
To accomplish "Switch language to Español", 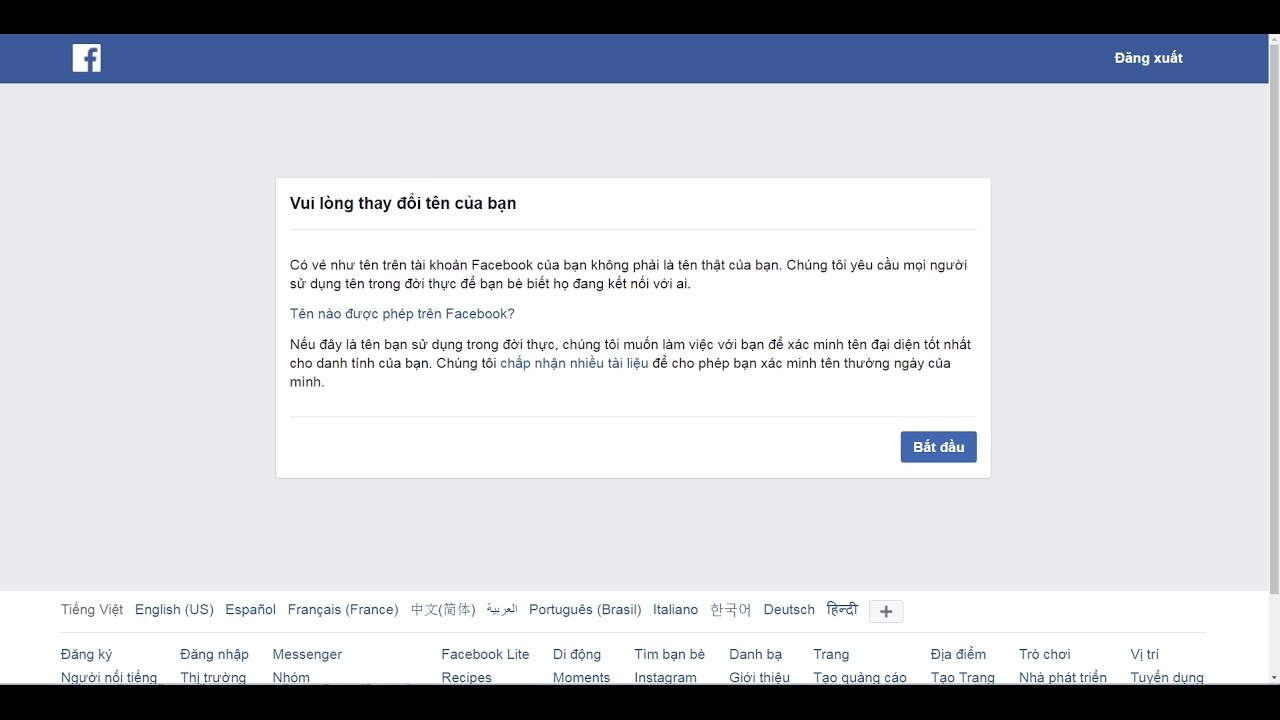I will (250, 609).
